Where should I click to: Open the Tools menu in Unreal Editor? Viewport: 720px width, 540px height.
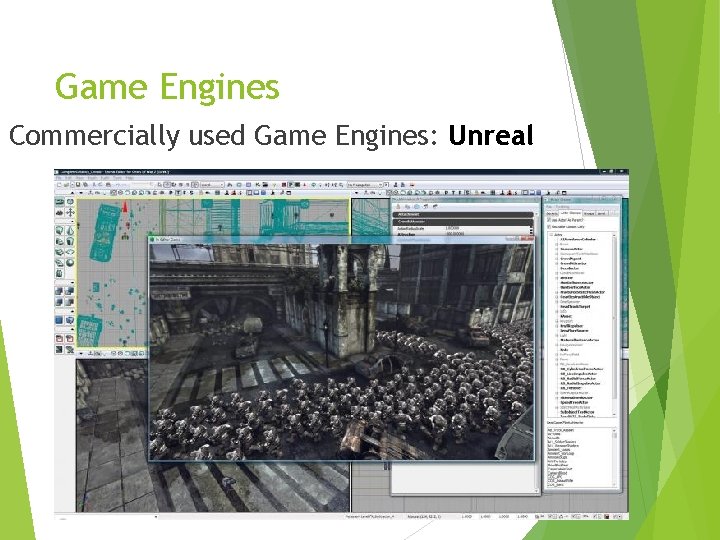[x=118, y=178]
